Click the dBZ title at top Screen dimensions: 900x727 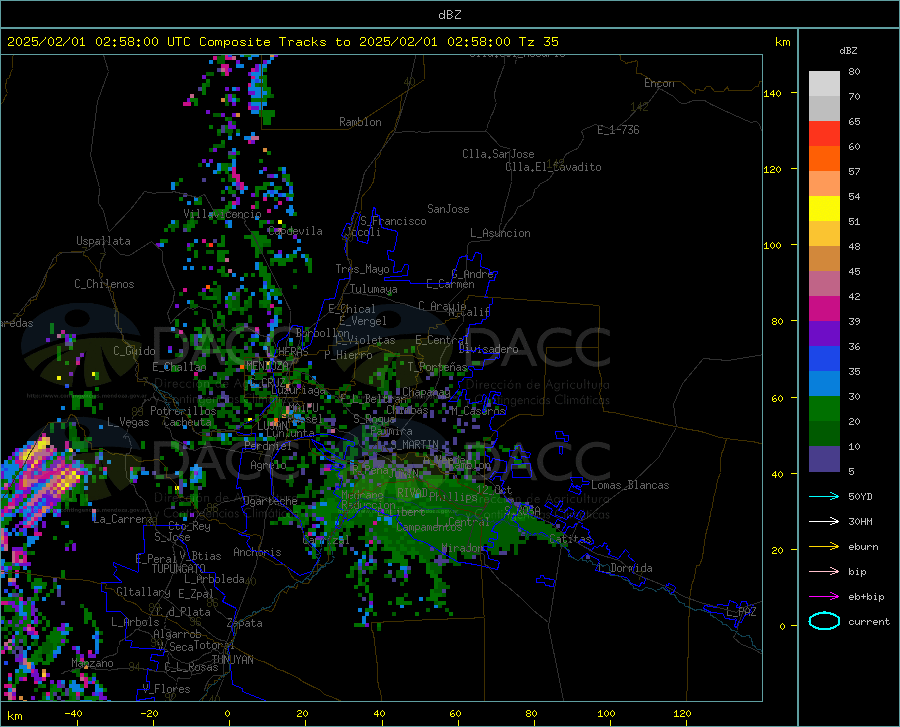[x=449, y=15]
